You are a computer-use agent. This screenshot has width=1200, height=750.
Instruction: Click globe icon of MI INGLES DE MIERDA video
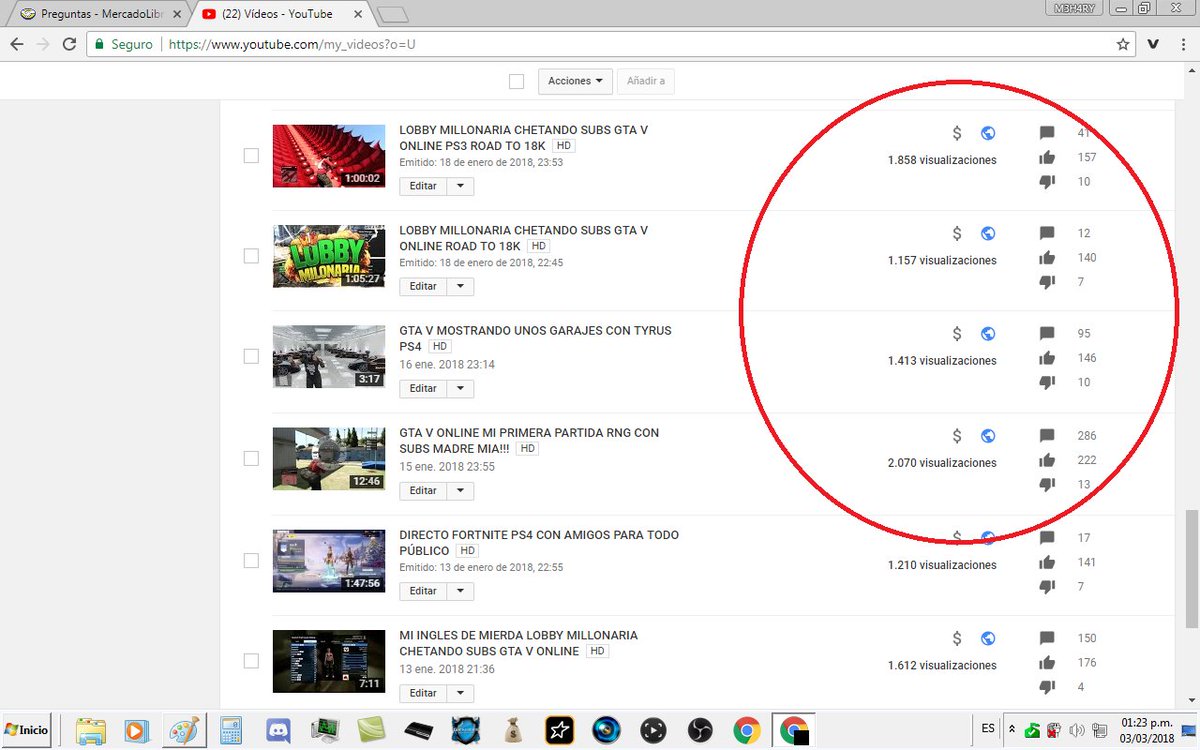988,638
